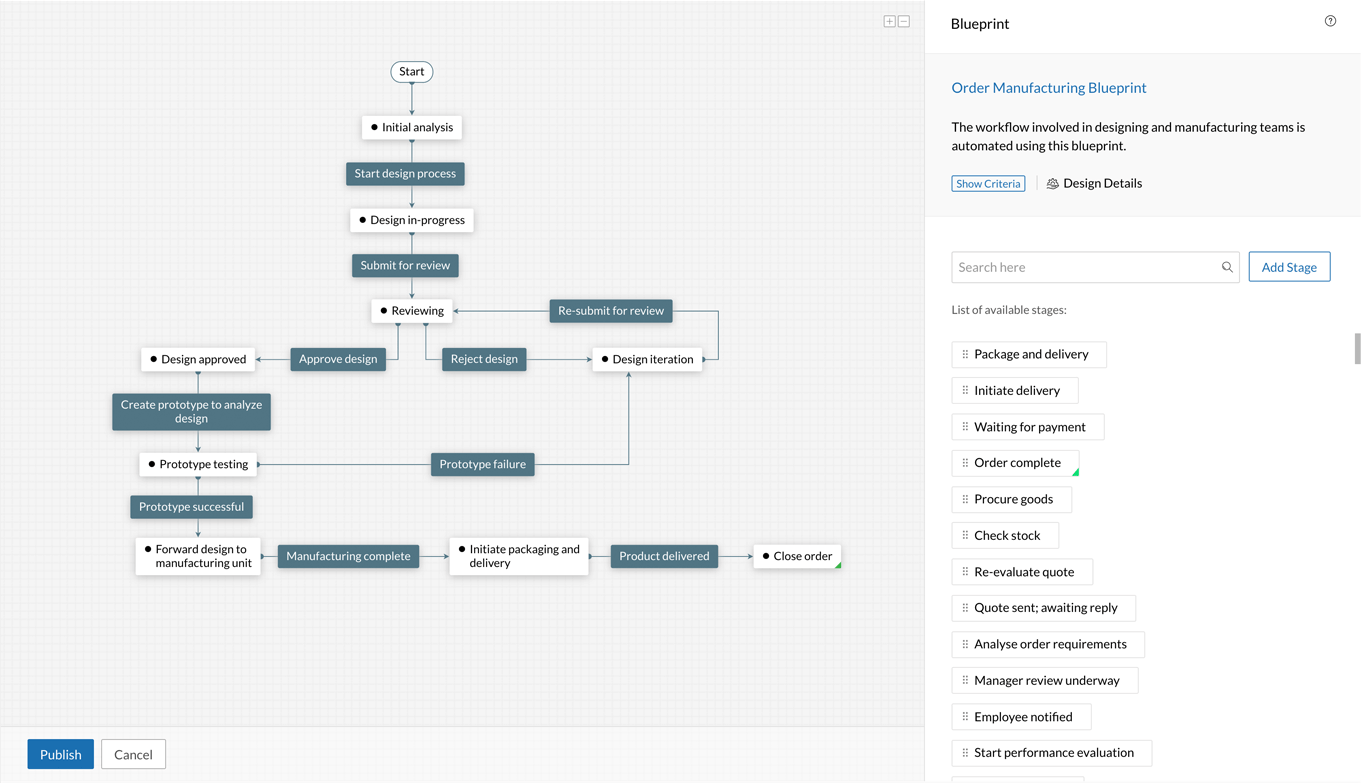1361x783 pixels.
Task: Show Criteria for the blueprint
Action: coord(988,183)
